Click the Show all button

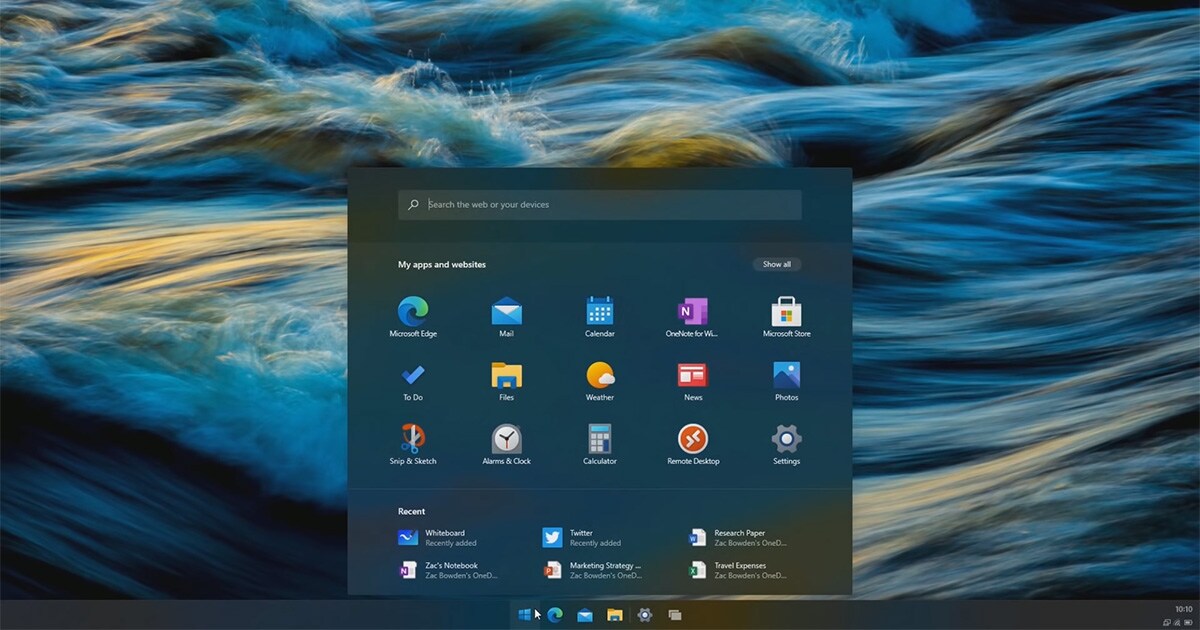pyautogui.click(x=777, y=264)
